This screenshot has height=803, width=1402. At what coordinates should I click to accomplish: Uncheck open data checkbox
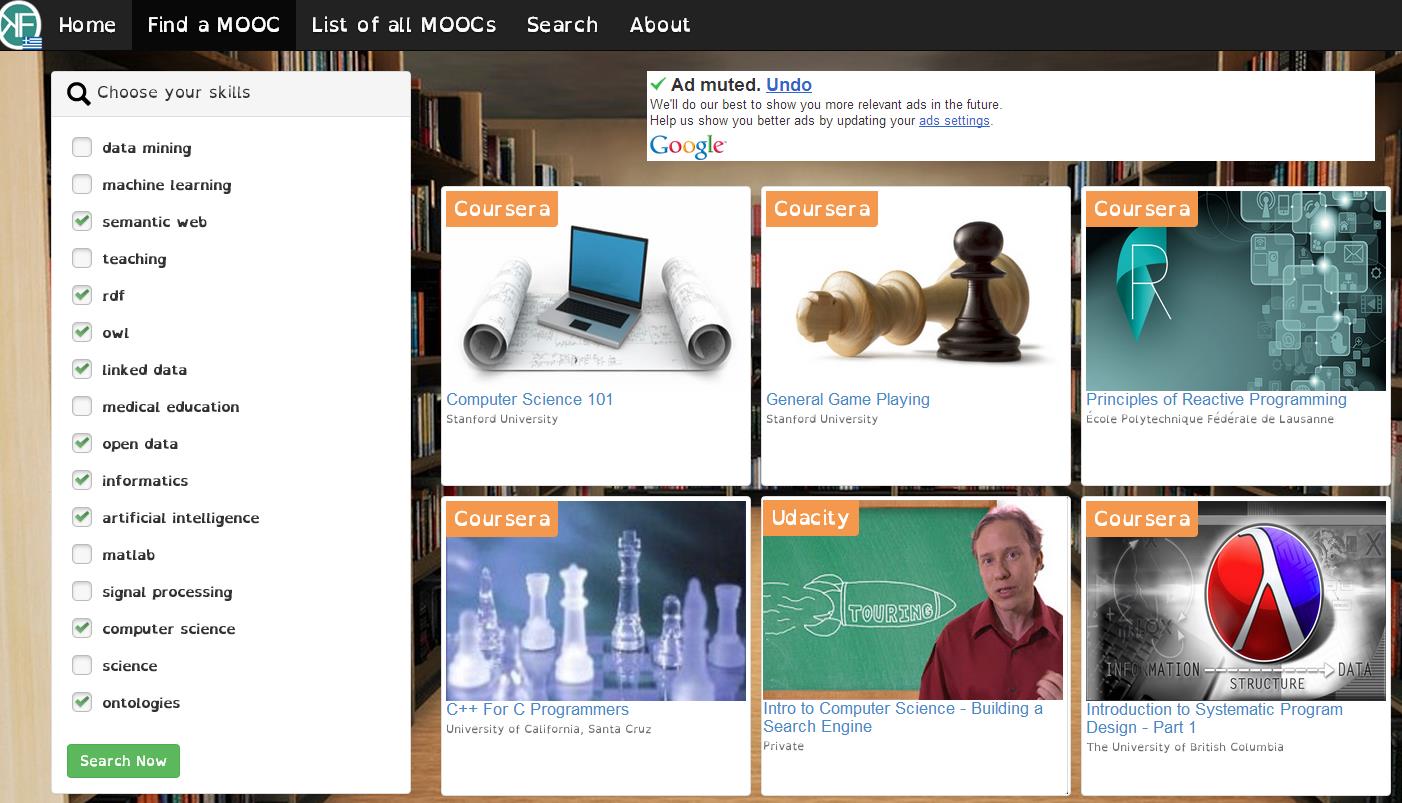coord(82,443)
